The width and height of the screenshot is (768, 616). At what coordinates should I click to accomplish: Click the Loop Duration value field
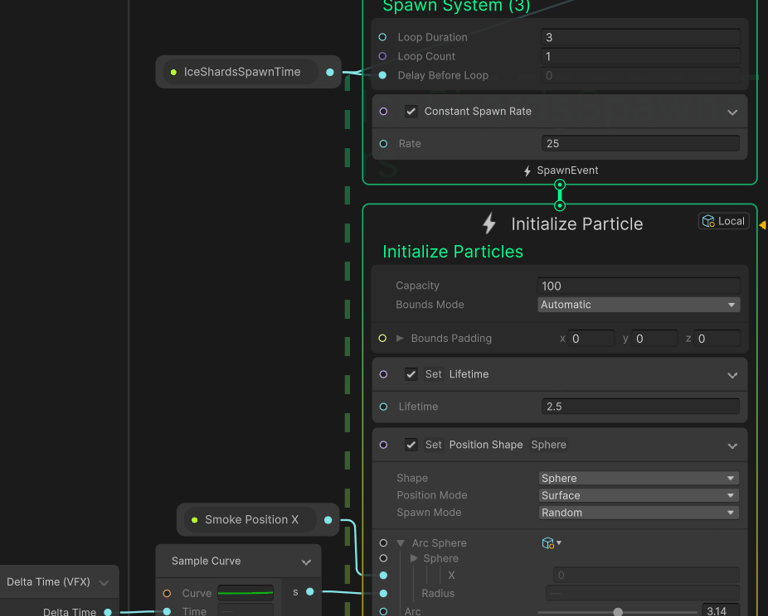tap(641, 37)
